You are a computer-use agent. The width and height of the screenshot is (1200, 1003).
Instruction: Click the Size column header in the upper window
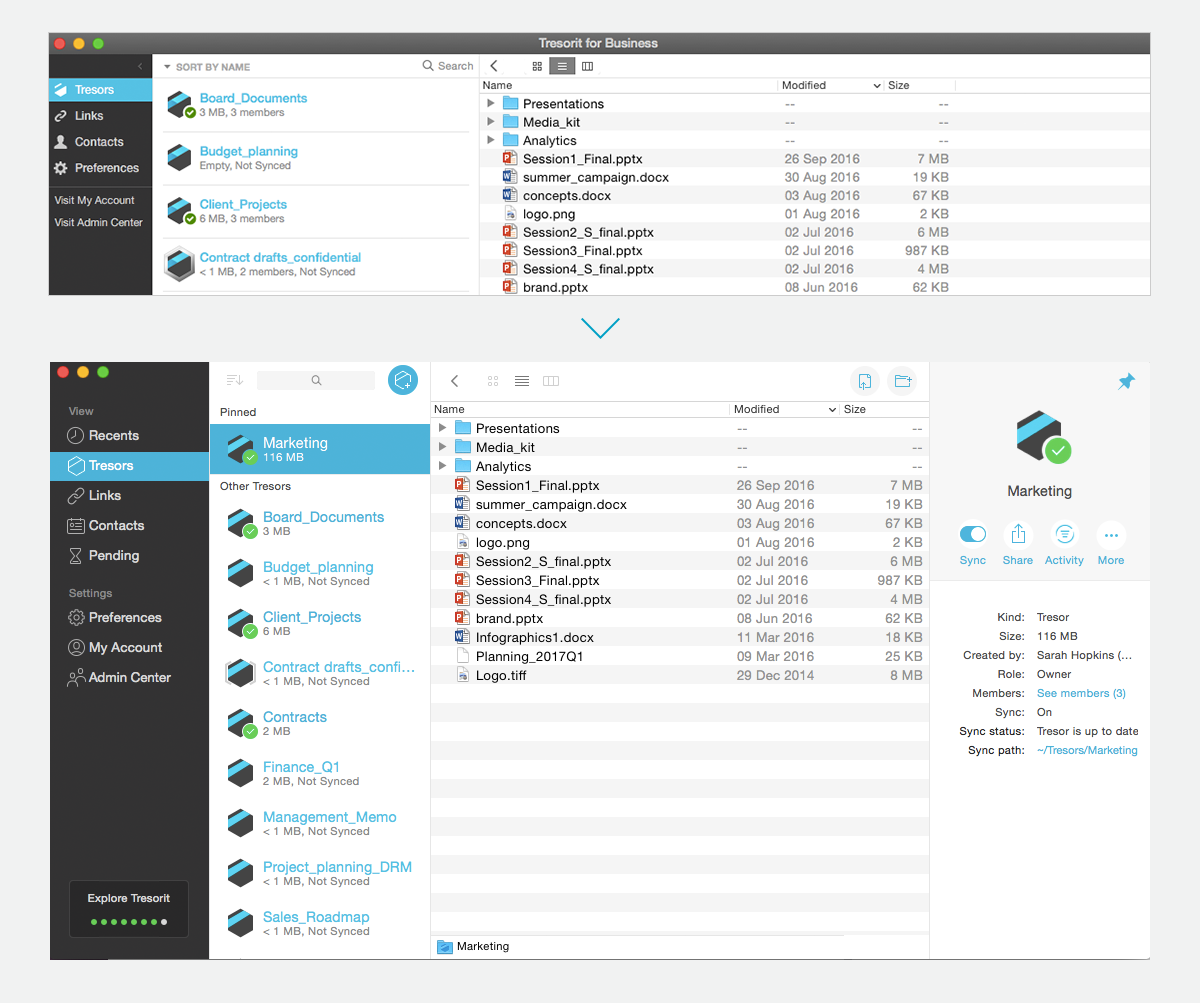[919, 85]
